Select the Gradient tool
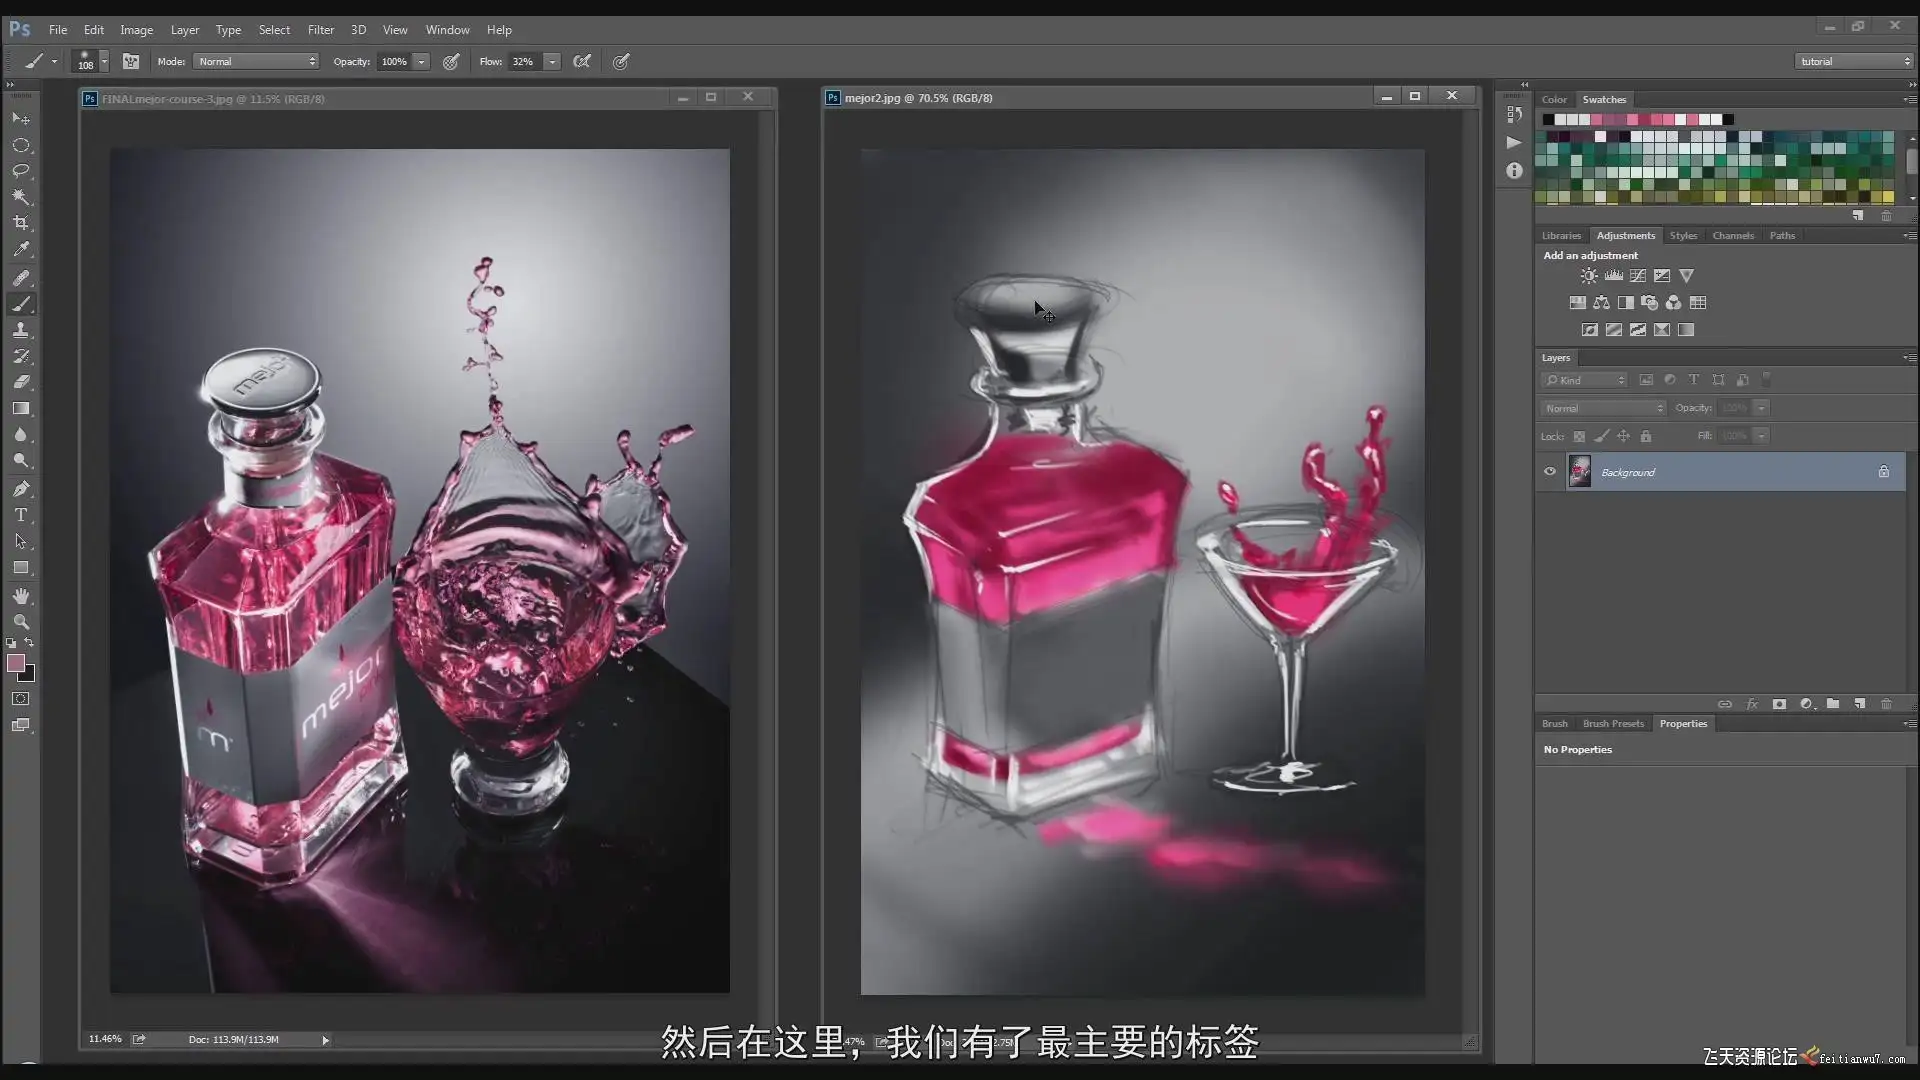This screenshot has height=1080, width=1920. (21, 409)
